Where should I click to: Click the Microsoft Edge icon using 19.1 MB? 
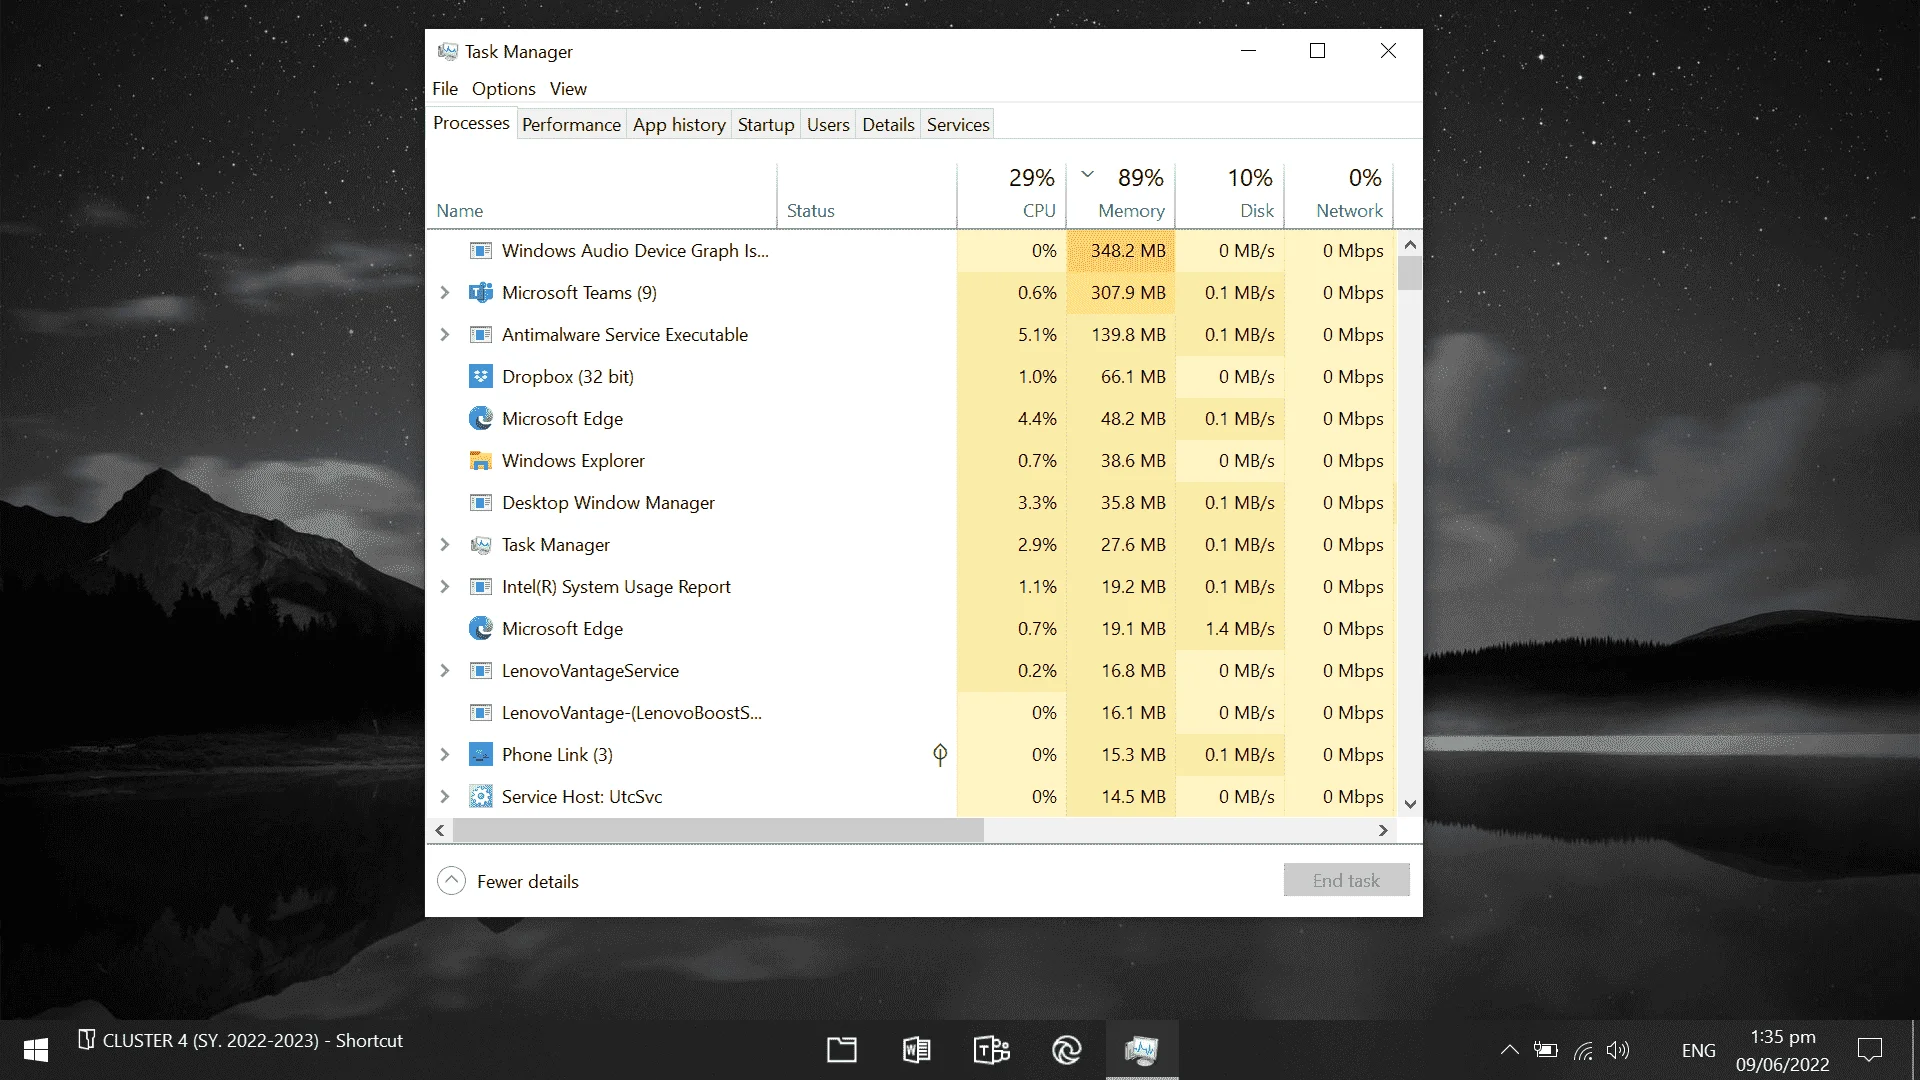(481, 629)
